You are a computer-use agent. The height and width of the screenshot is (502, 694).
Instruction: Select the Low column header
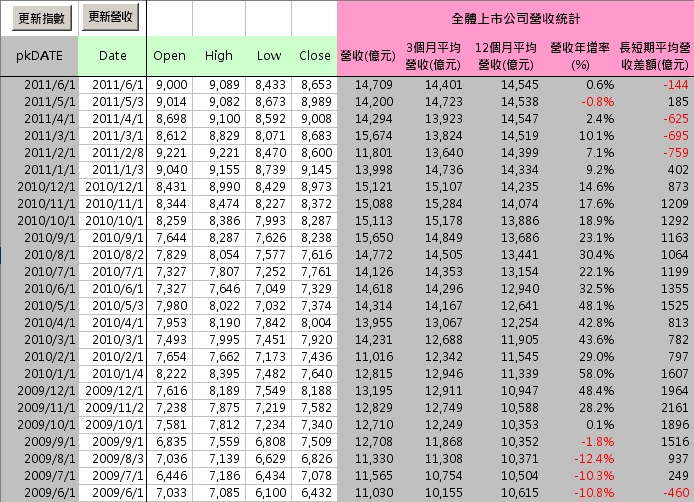click(x=269, y=56)
